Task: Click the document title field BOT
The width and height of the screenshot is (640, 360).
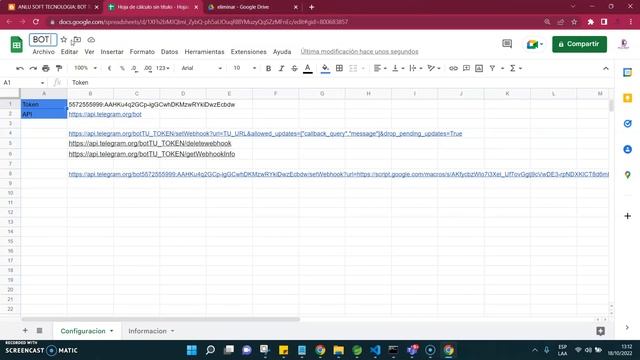Action: point(43,40)
